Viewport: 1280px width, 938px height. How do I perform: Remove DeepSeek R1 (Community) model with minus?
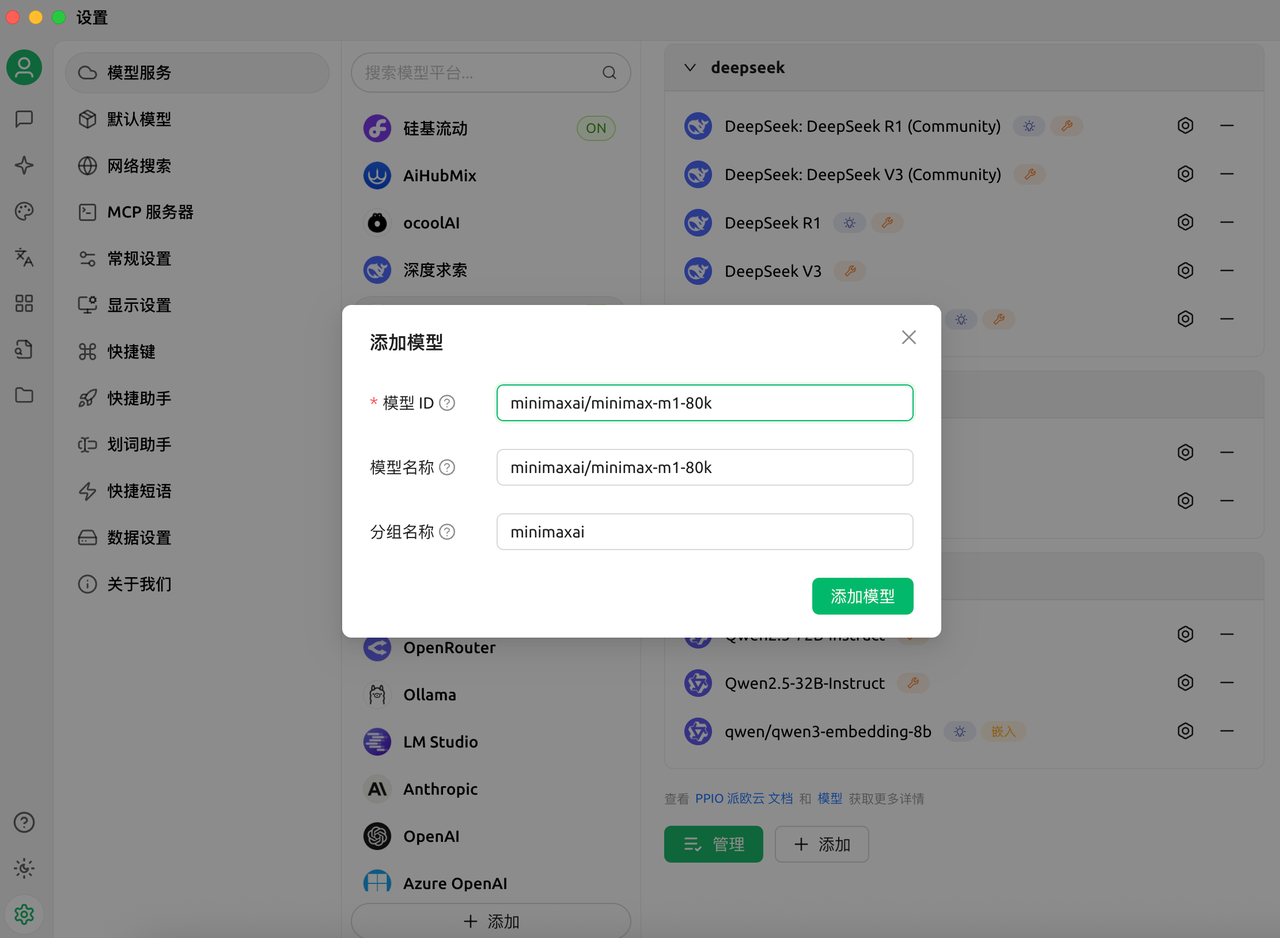tap(1227, 126)
